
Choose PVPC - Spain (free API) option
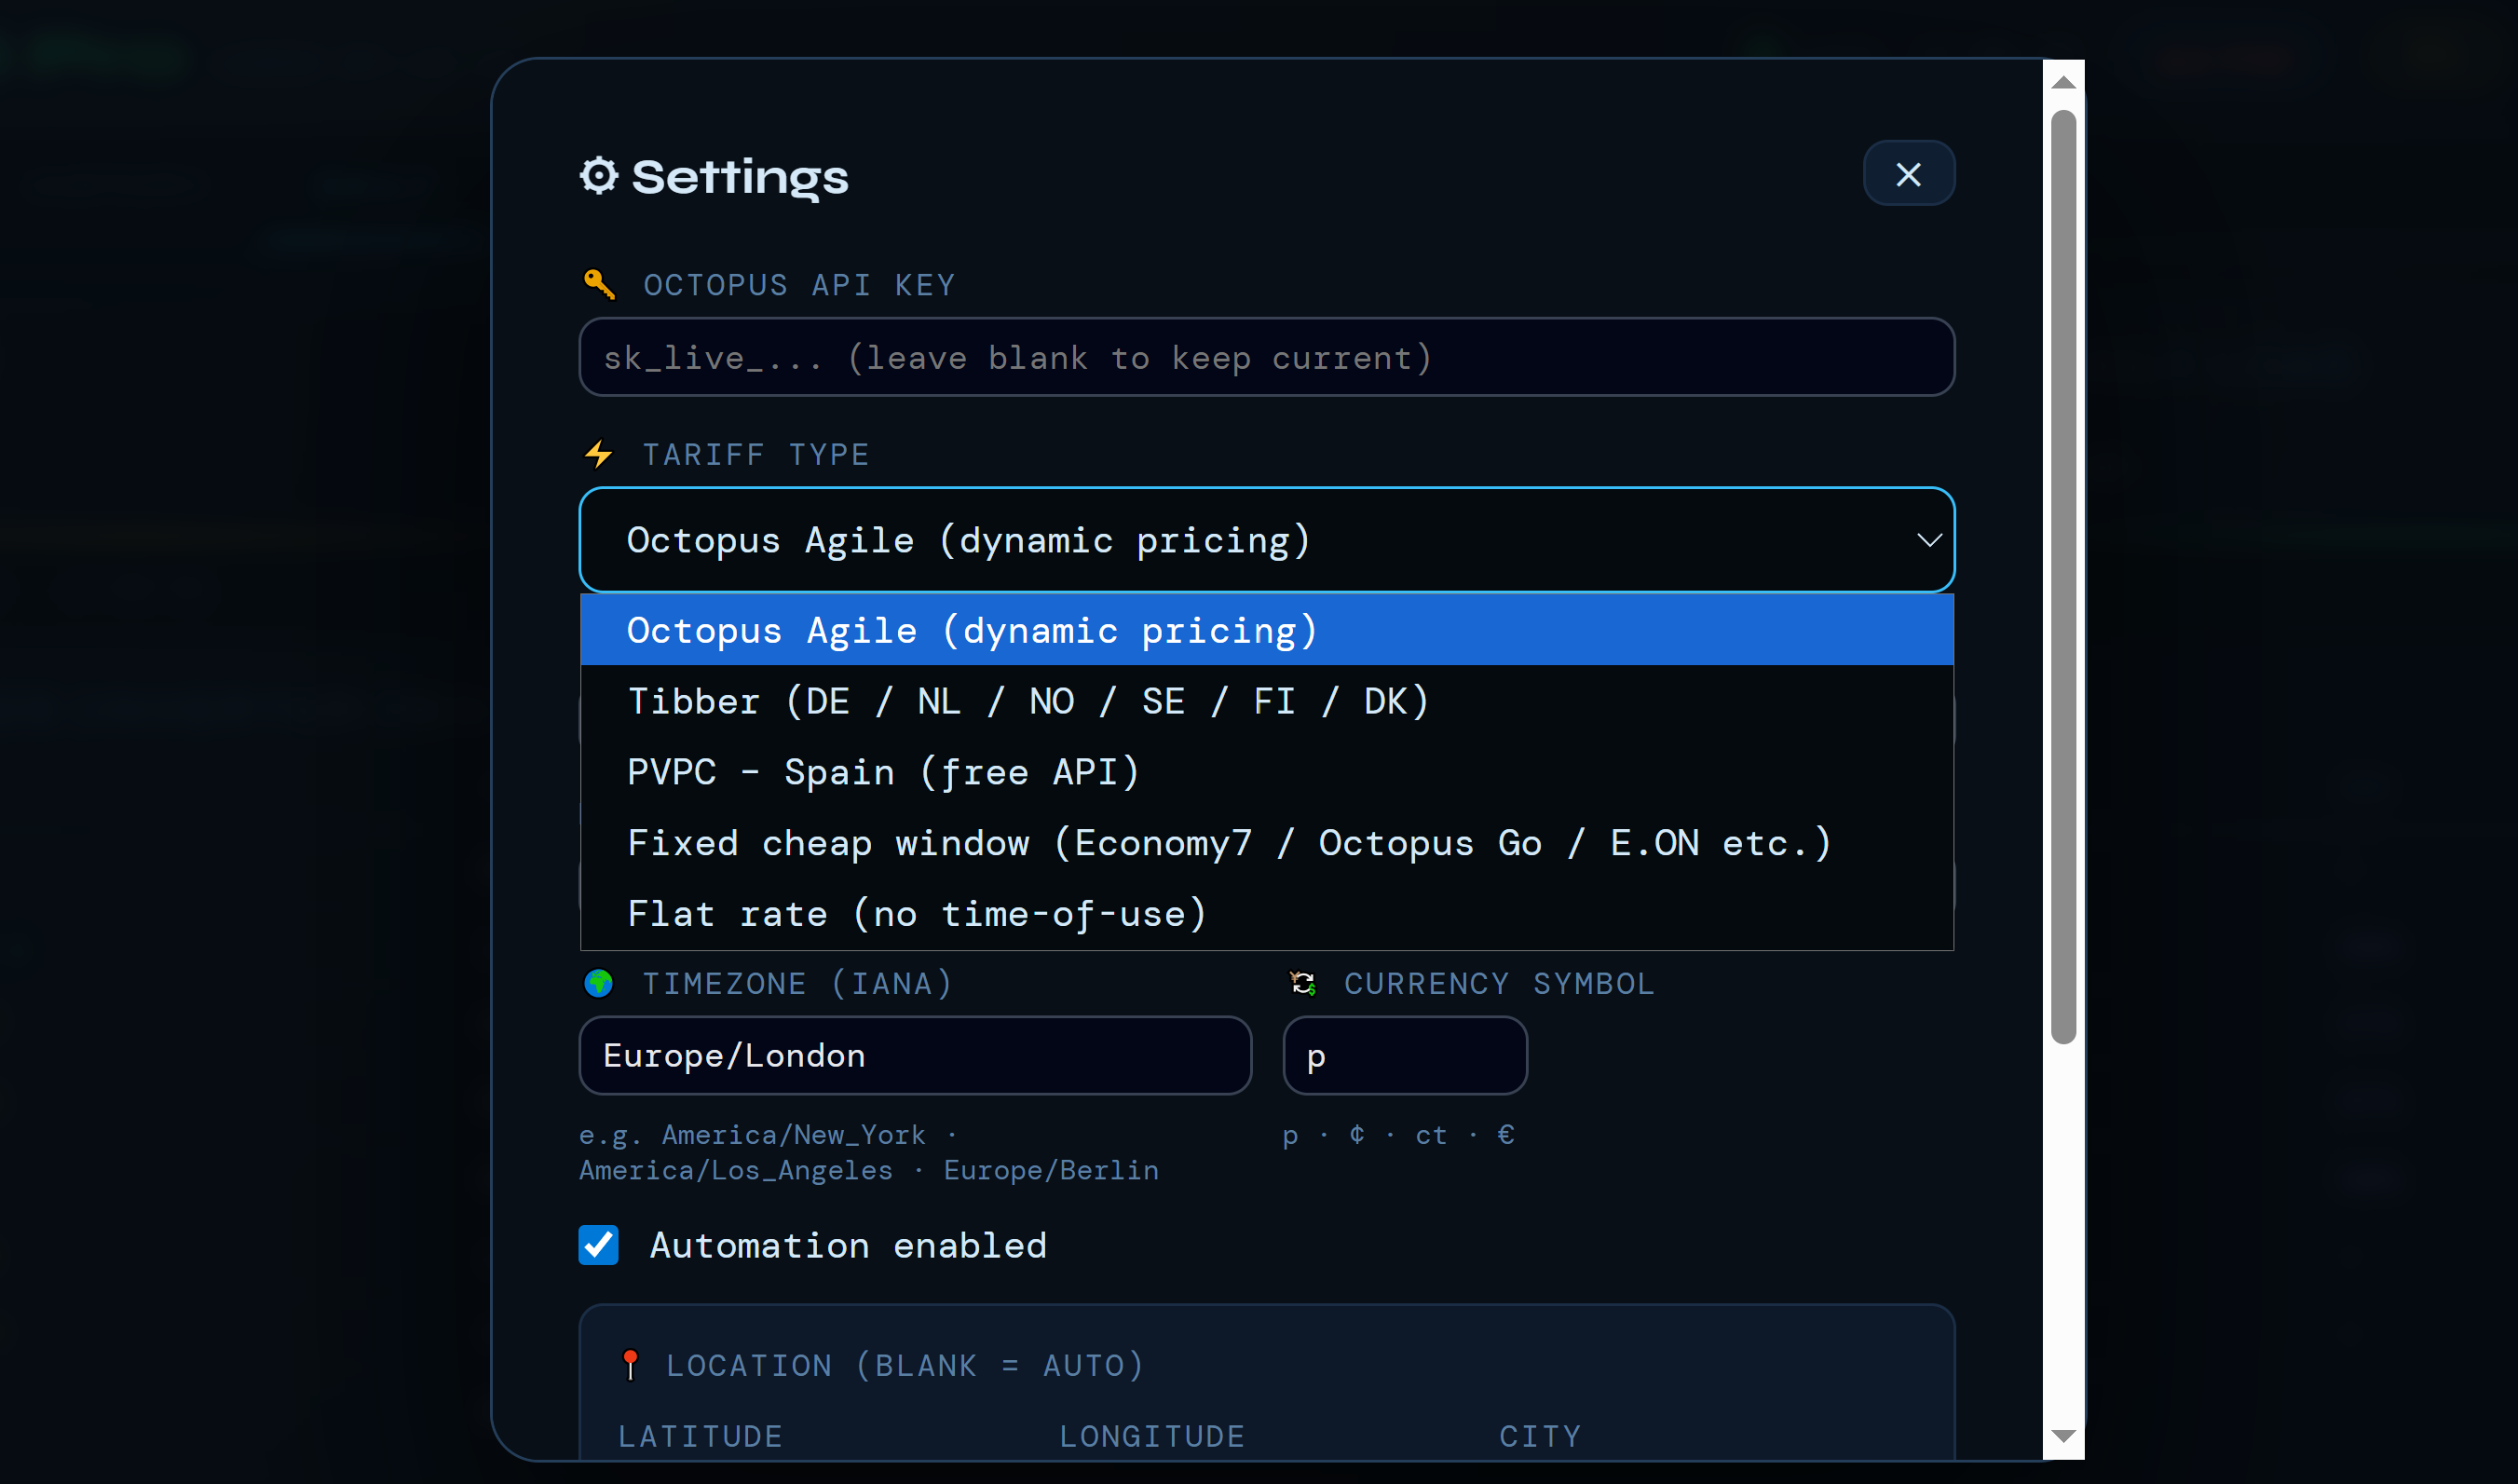coord(1266,772)
